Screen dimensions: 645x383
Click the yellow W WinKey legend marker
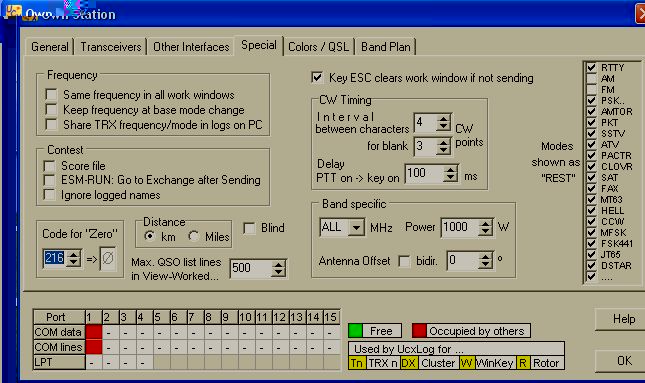coord(467,363)
